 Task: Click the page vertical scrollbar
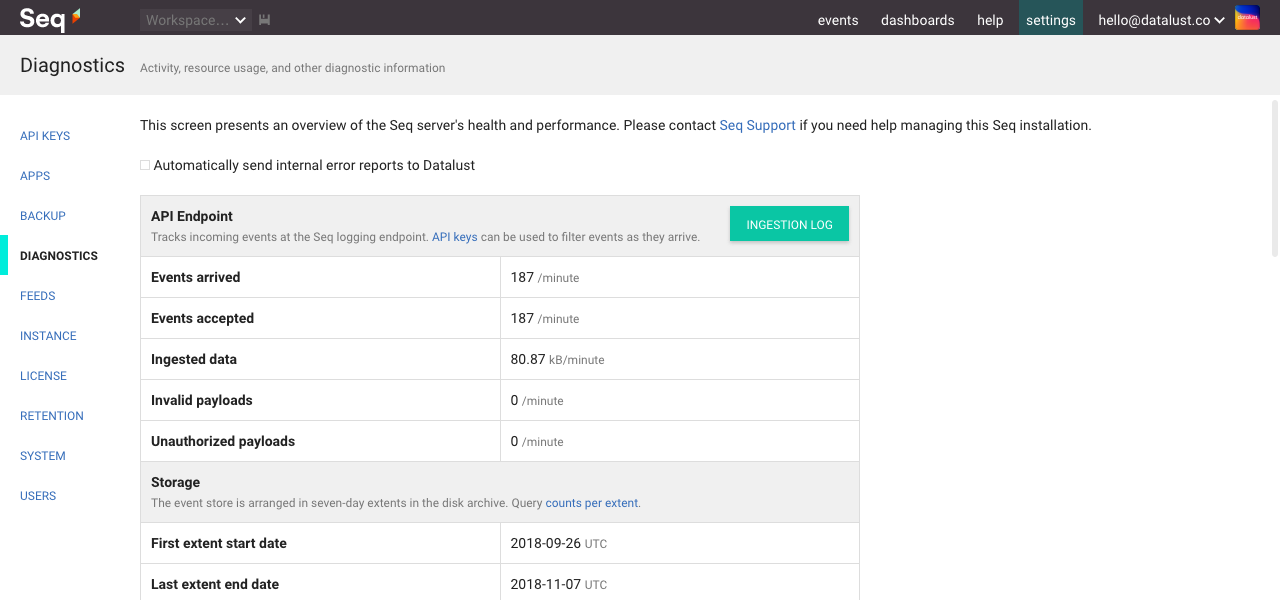click(1275, 178)
